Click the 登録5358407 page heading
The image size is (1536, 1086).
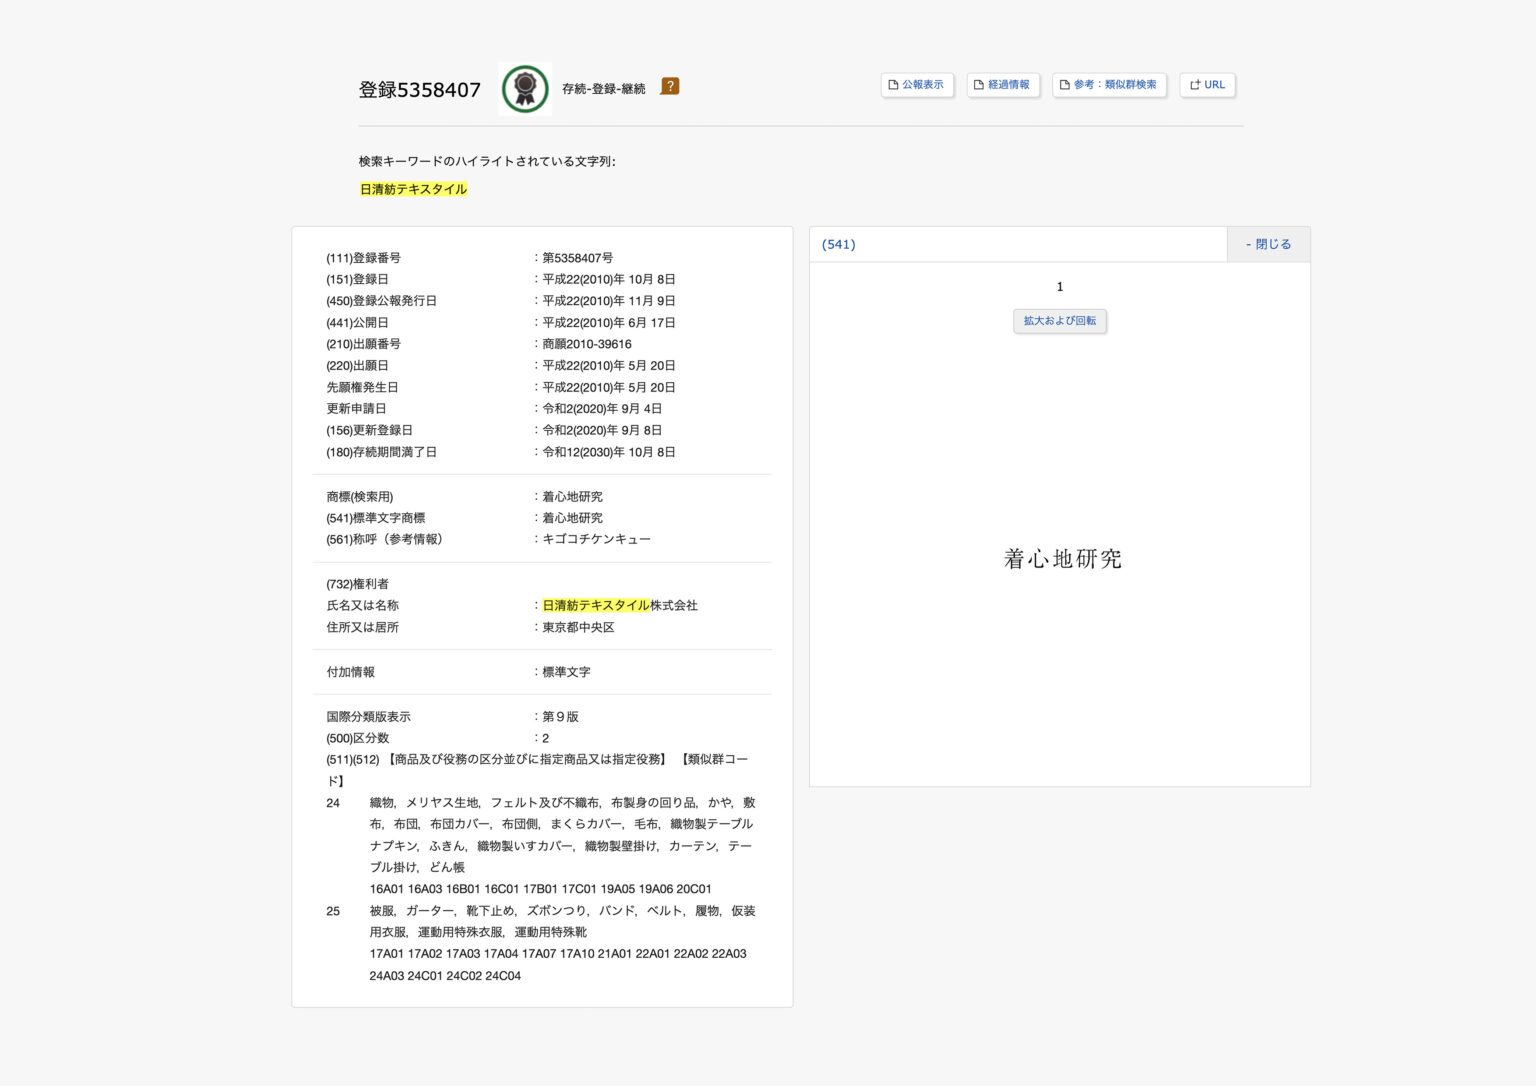click(419, 90)
